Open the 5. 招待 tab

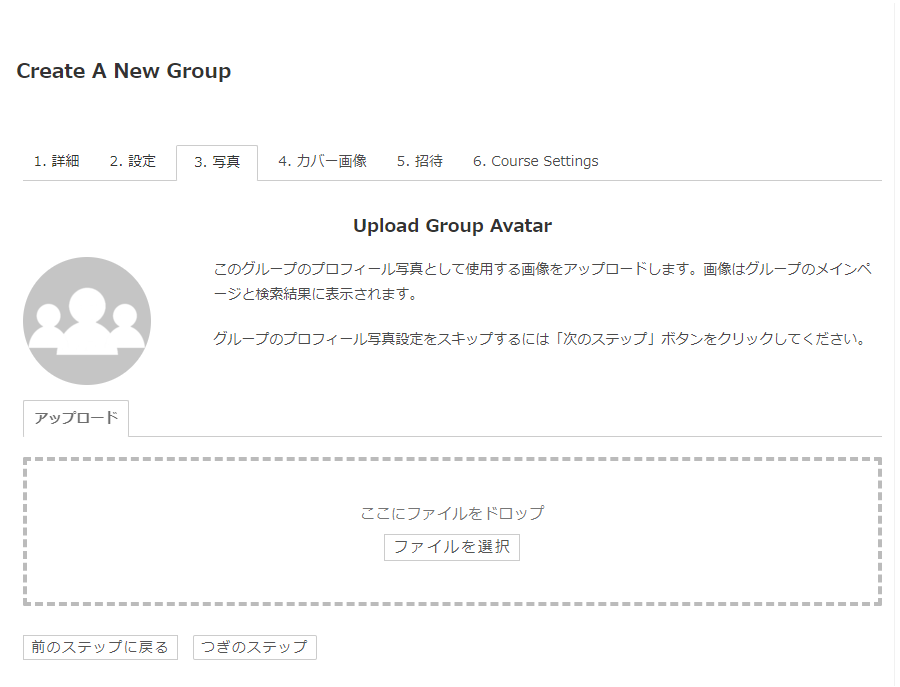tap(419, 161)
